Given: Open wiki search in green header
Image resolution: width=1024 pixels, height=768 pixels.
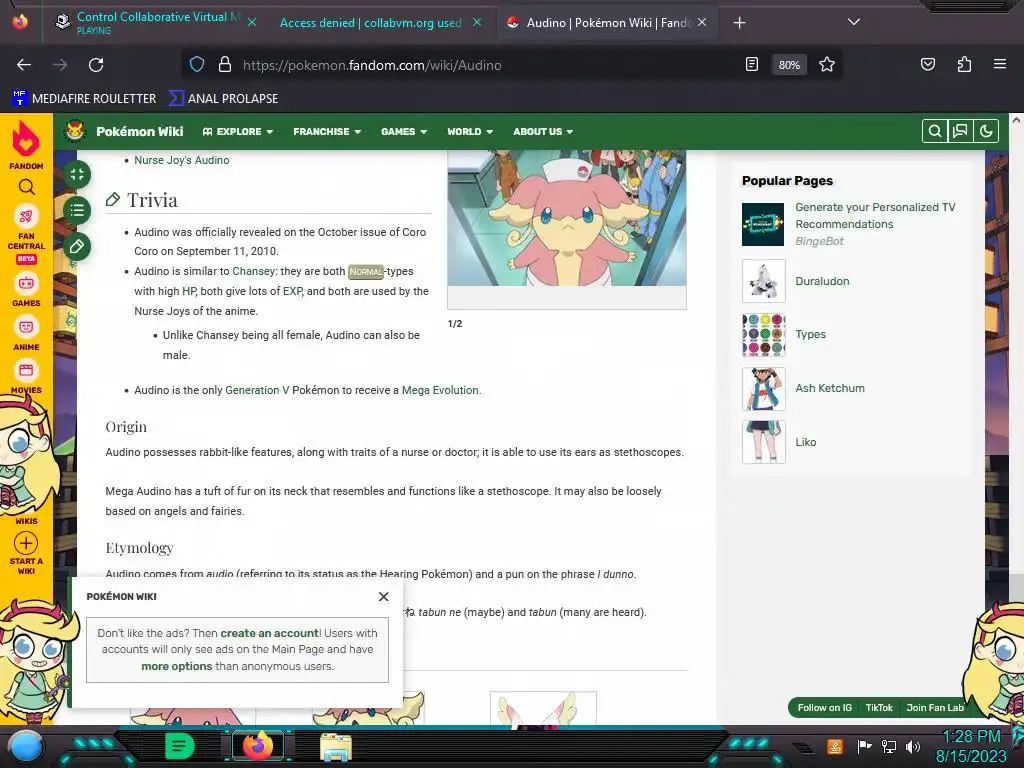Looking at the screenshot, I should click(x=935, y=131).
